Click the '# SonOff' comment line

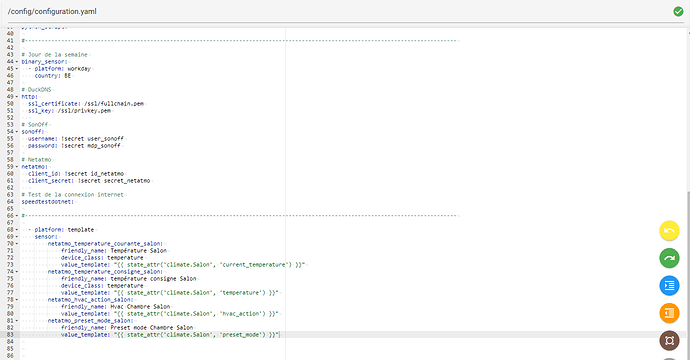click(35, 125)
